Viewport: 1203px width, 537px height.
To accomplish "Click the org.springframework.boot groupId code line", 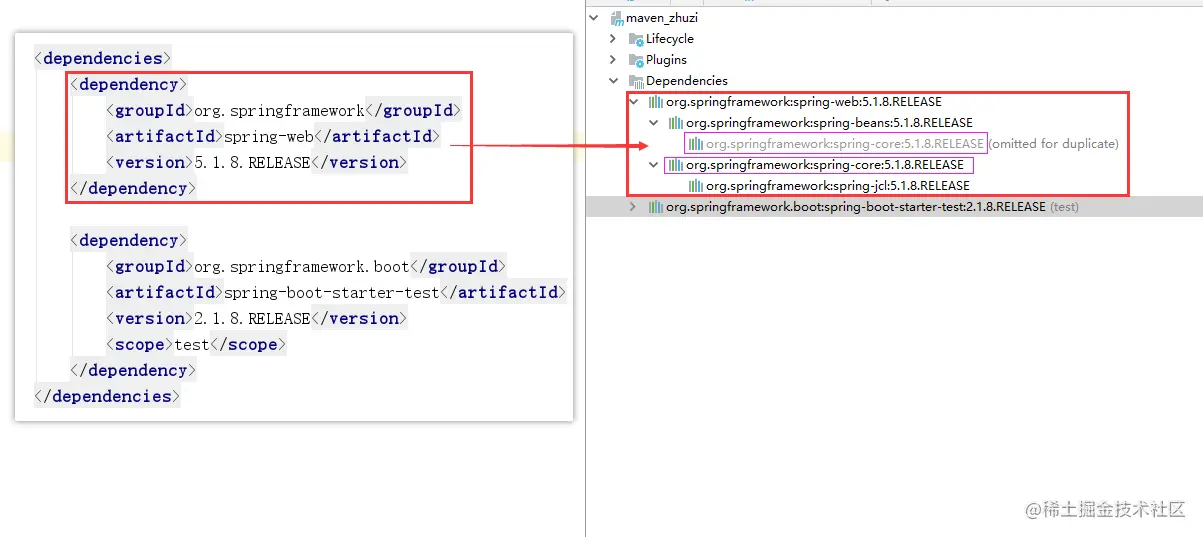I will click(305, 266).
